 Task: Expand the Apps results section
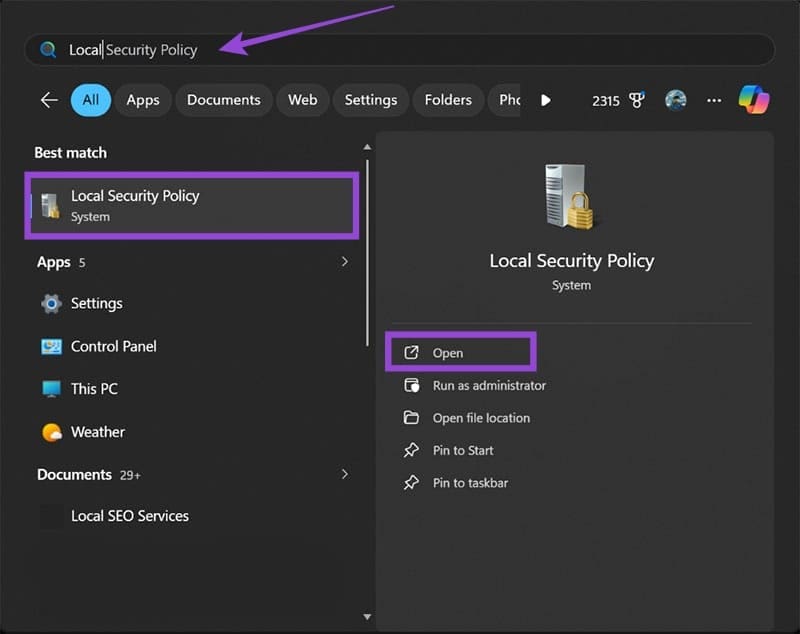coord(345,262)
